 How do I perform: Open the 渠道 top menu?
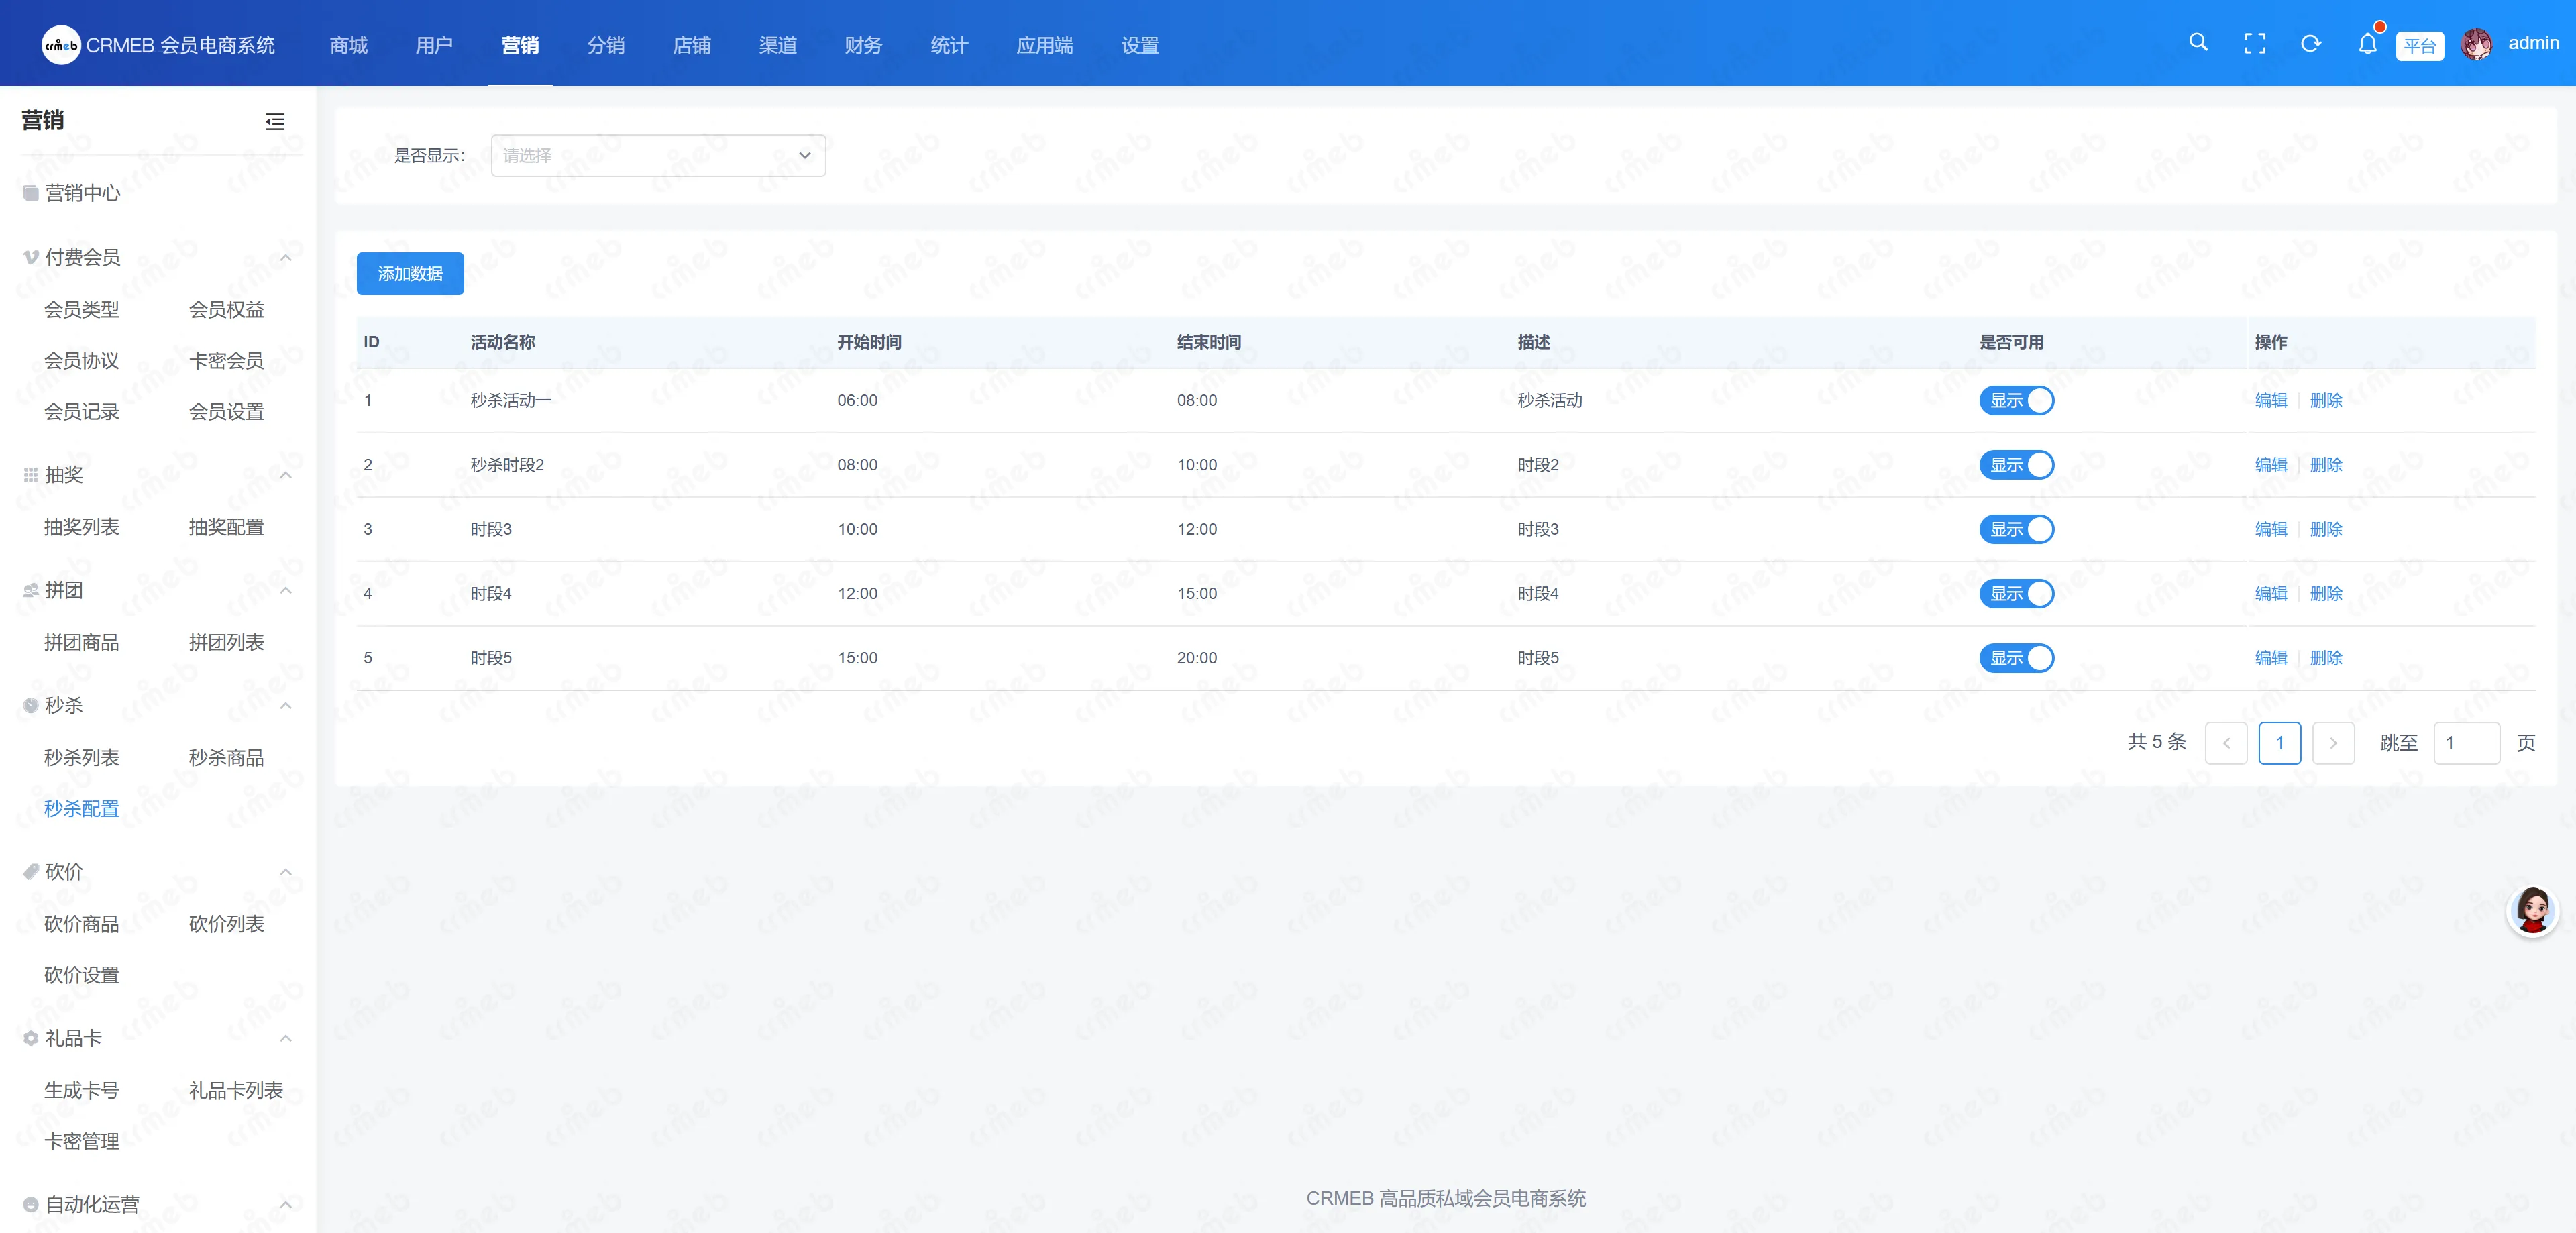778,45
